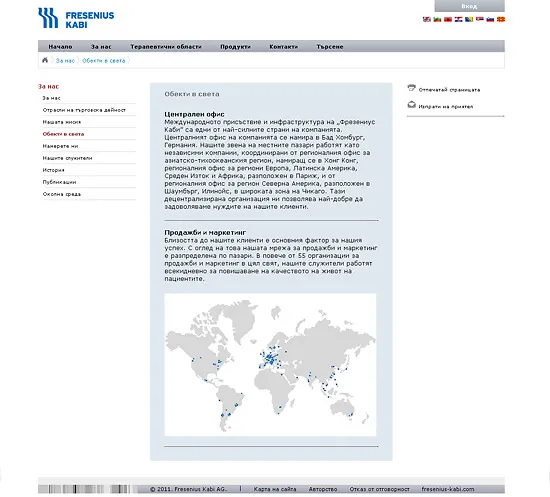Image resolution: width=550 pixels, height=497 pixels.
Task: Pick the Croatian flag icon
Action: coord(458,19)
